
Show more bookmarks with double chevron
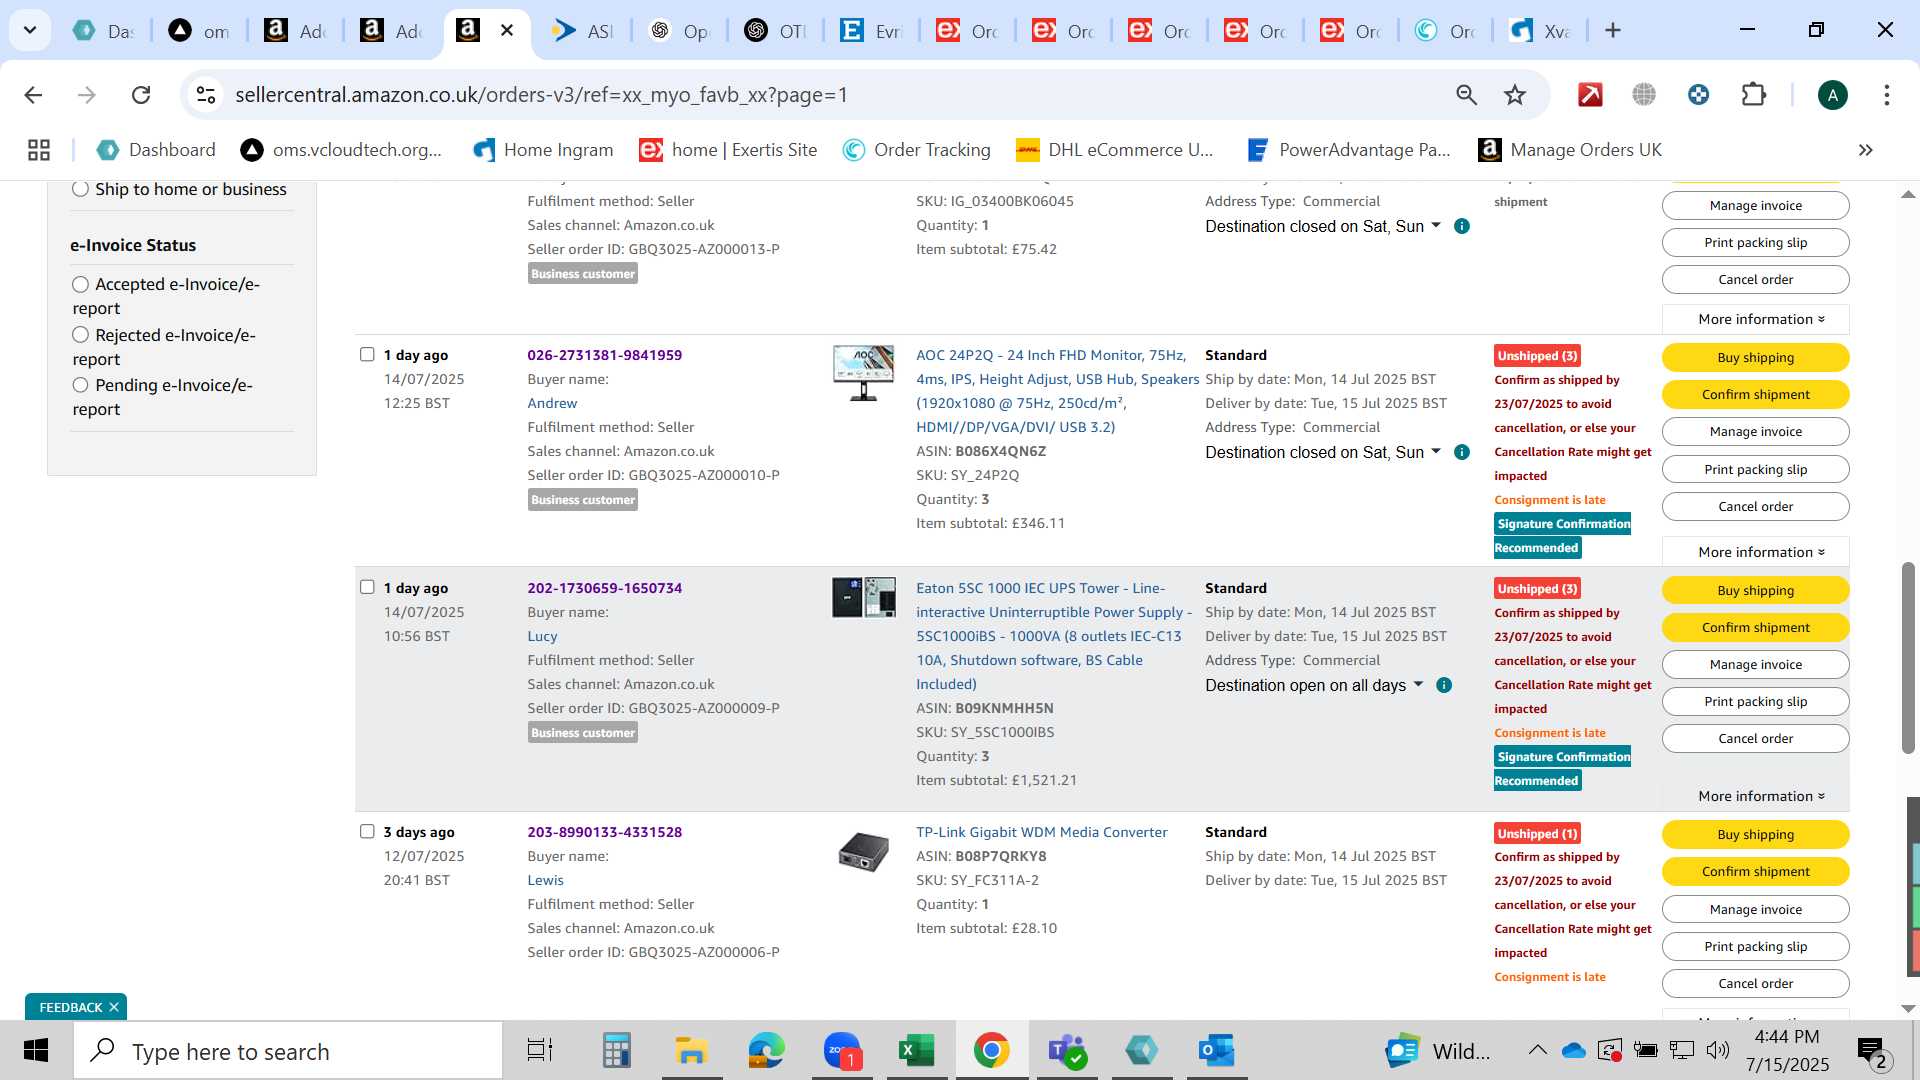1865,150
